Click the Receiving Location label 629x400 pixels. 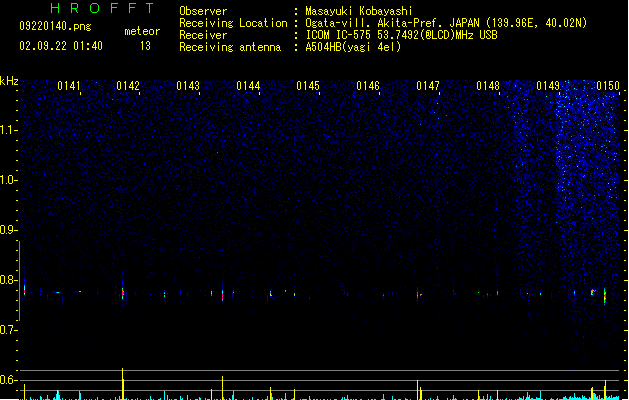[233, 23]
